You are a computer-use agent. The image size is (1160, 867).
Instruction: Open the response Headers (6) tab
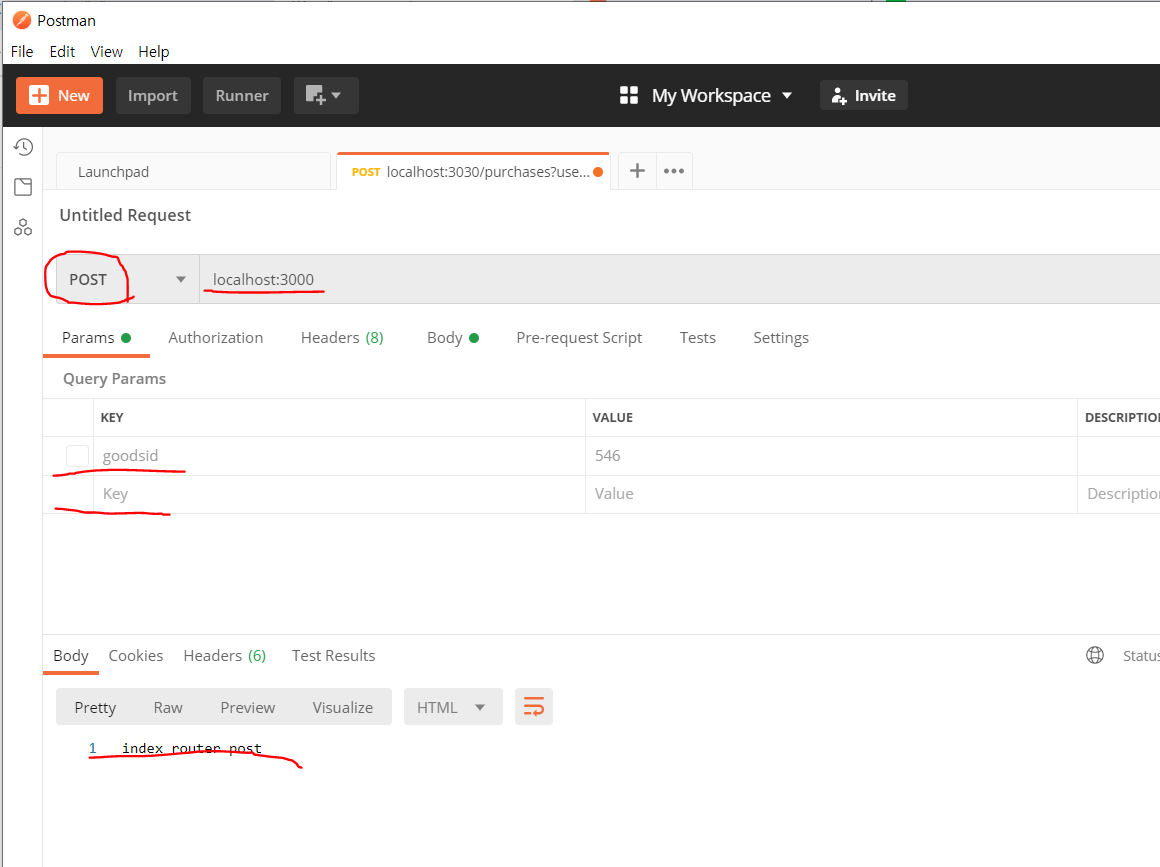pyautogui.click(x=224, y=655)
